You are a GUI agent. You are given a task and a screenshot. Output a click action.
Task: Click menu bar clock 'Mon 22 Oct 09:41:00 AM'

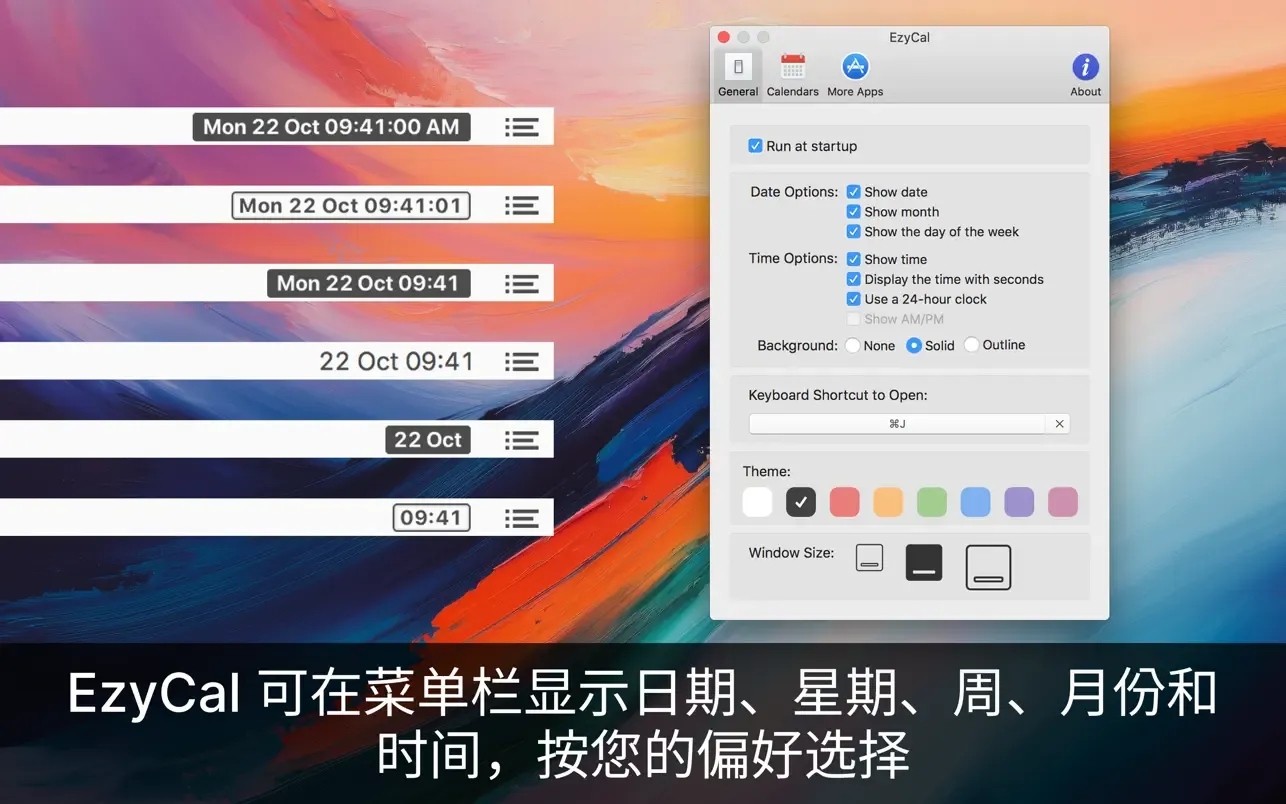(331, 127)
